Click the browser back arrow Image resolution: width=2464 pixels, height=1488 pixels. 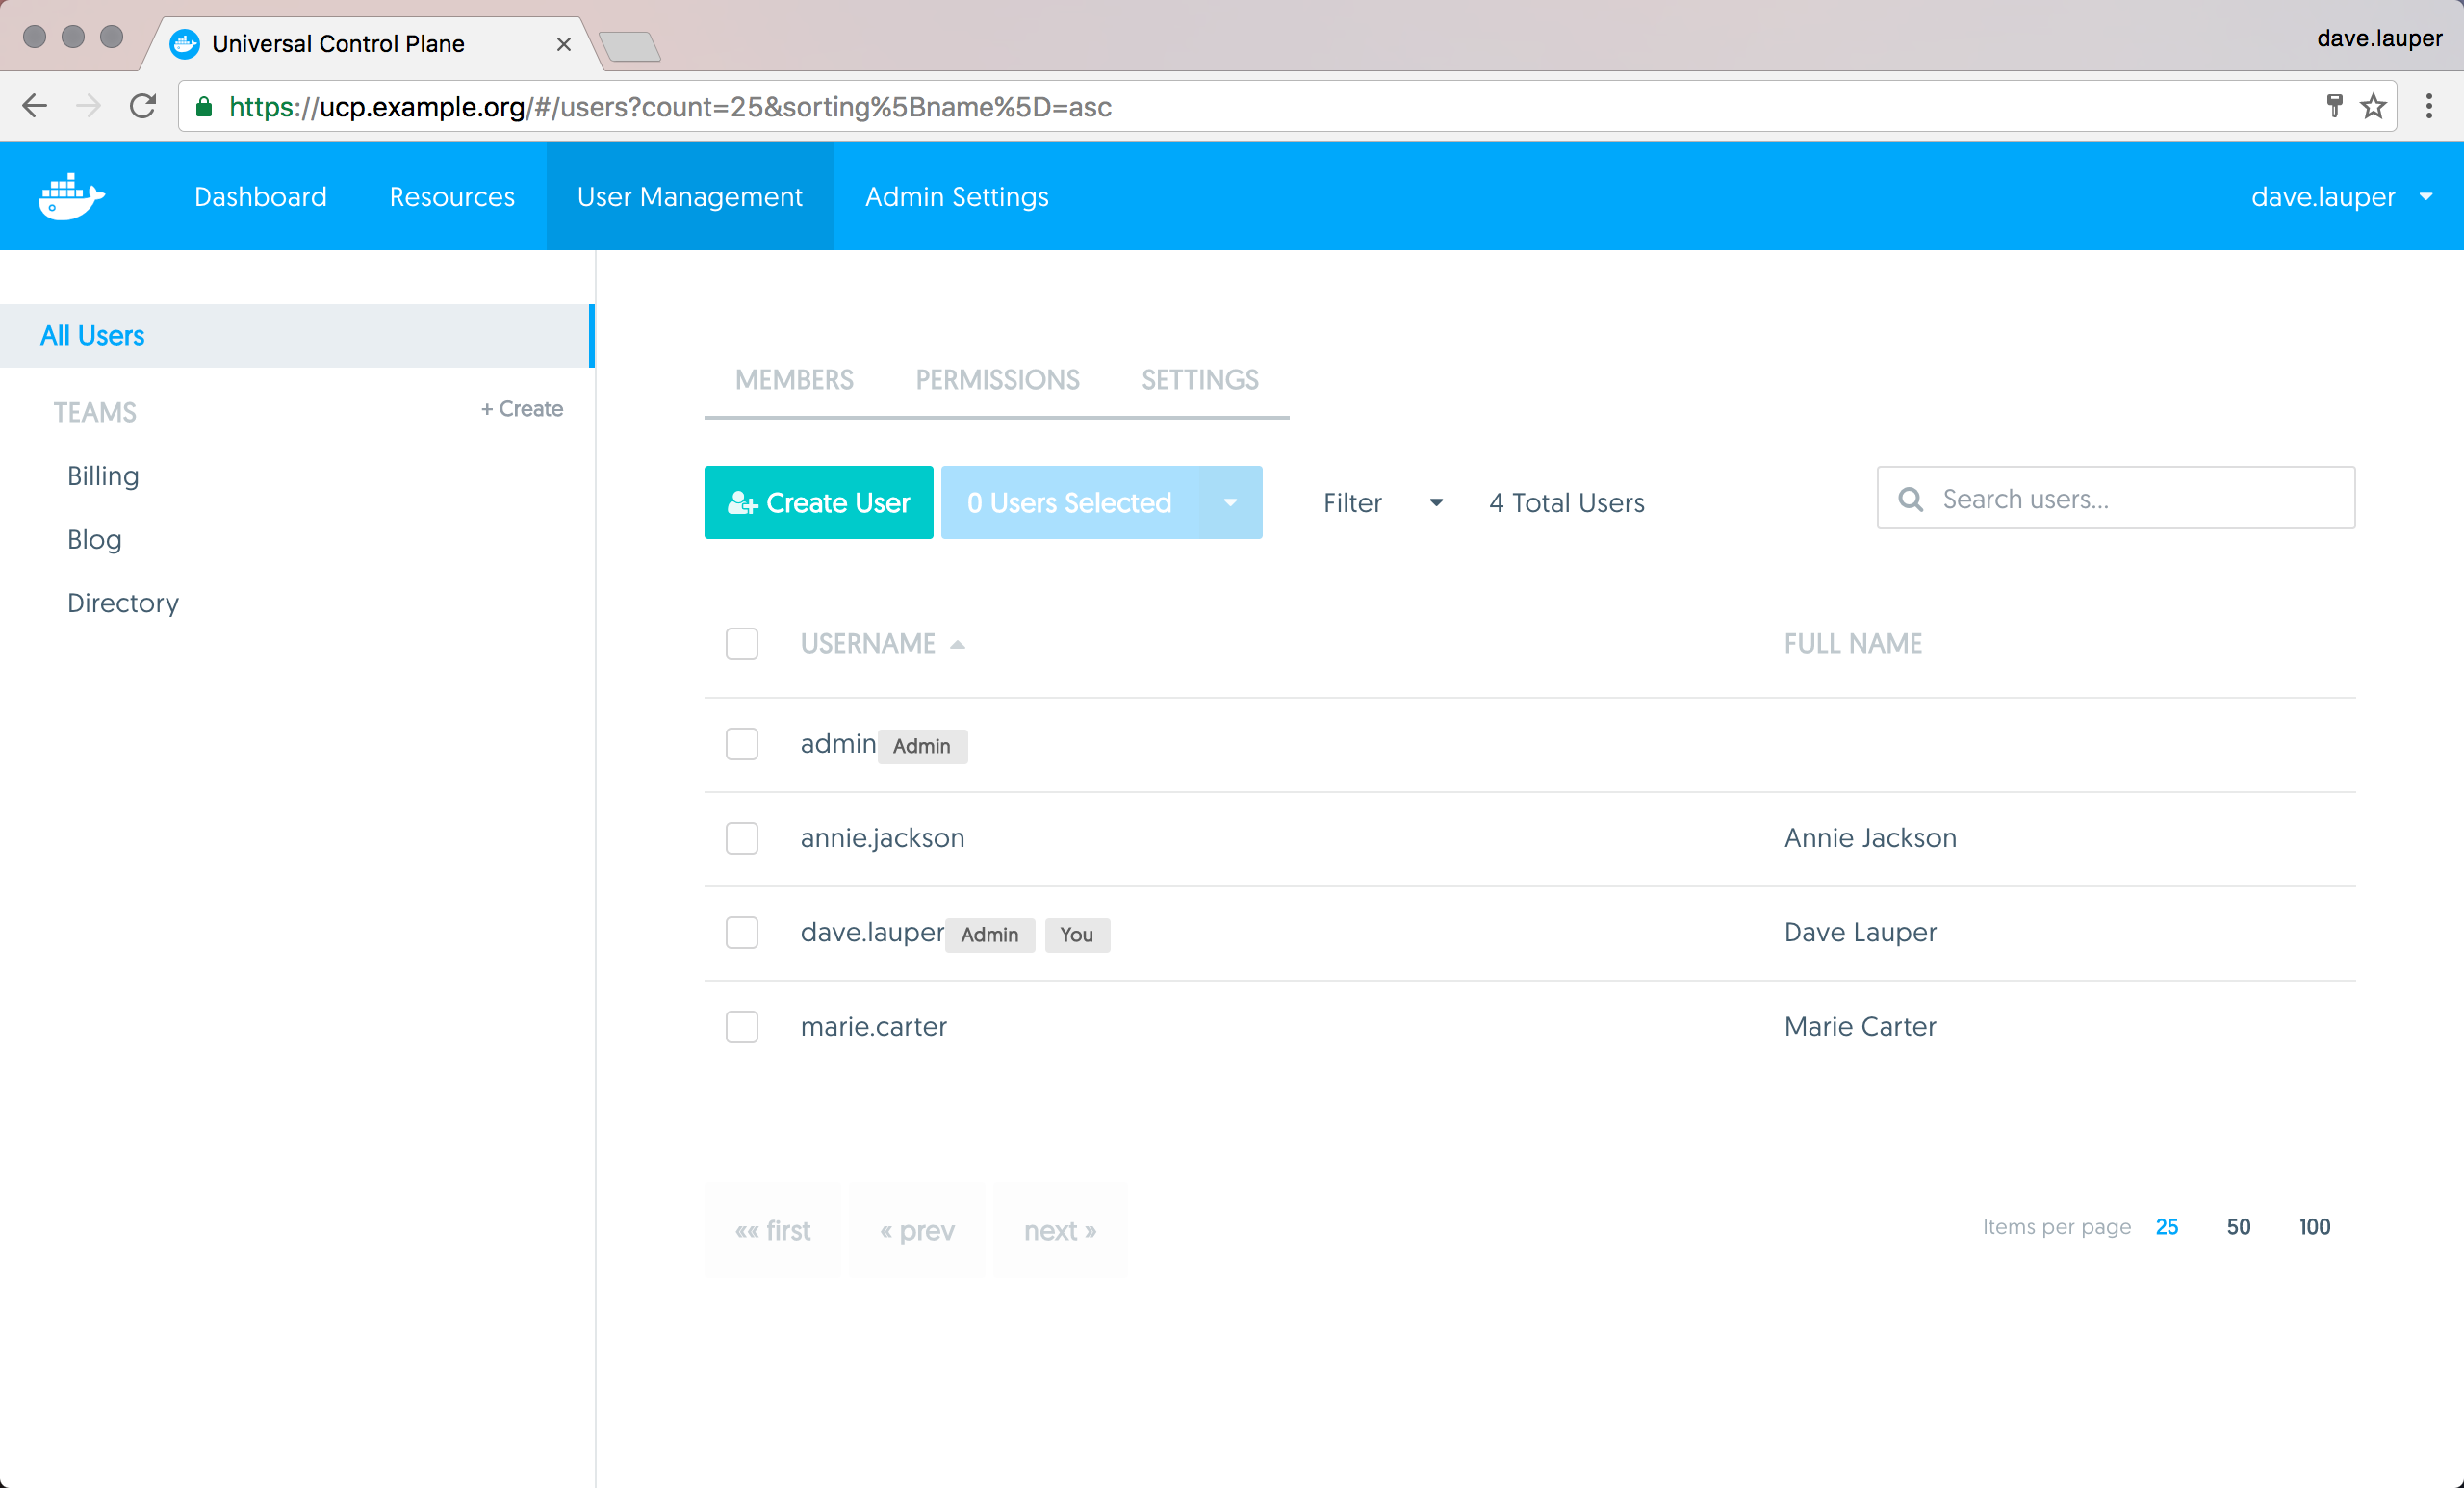tap(35, 106)
